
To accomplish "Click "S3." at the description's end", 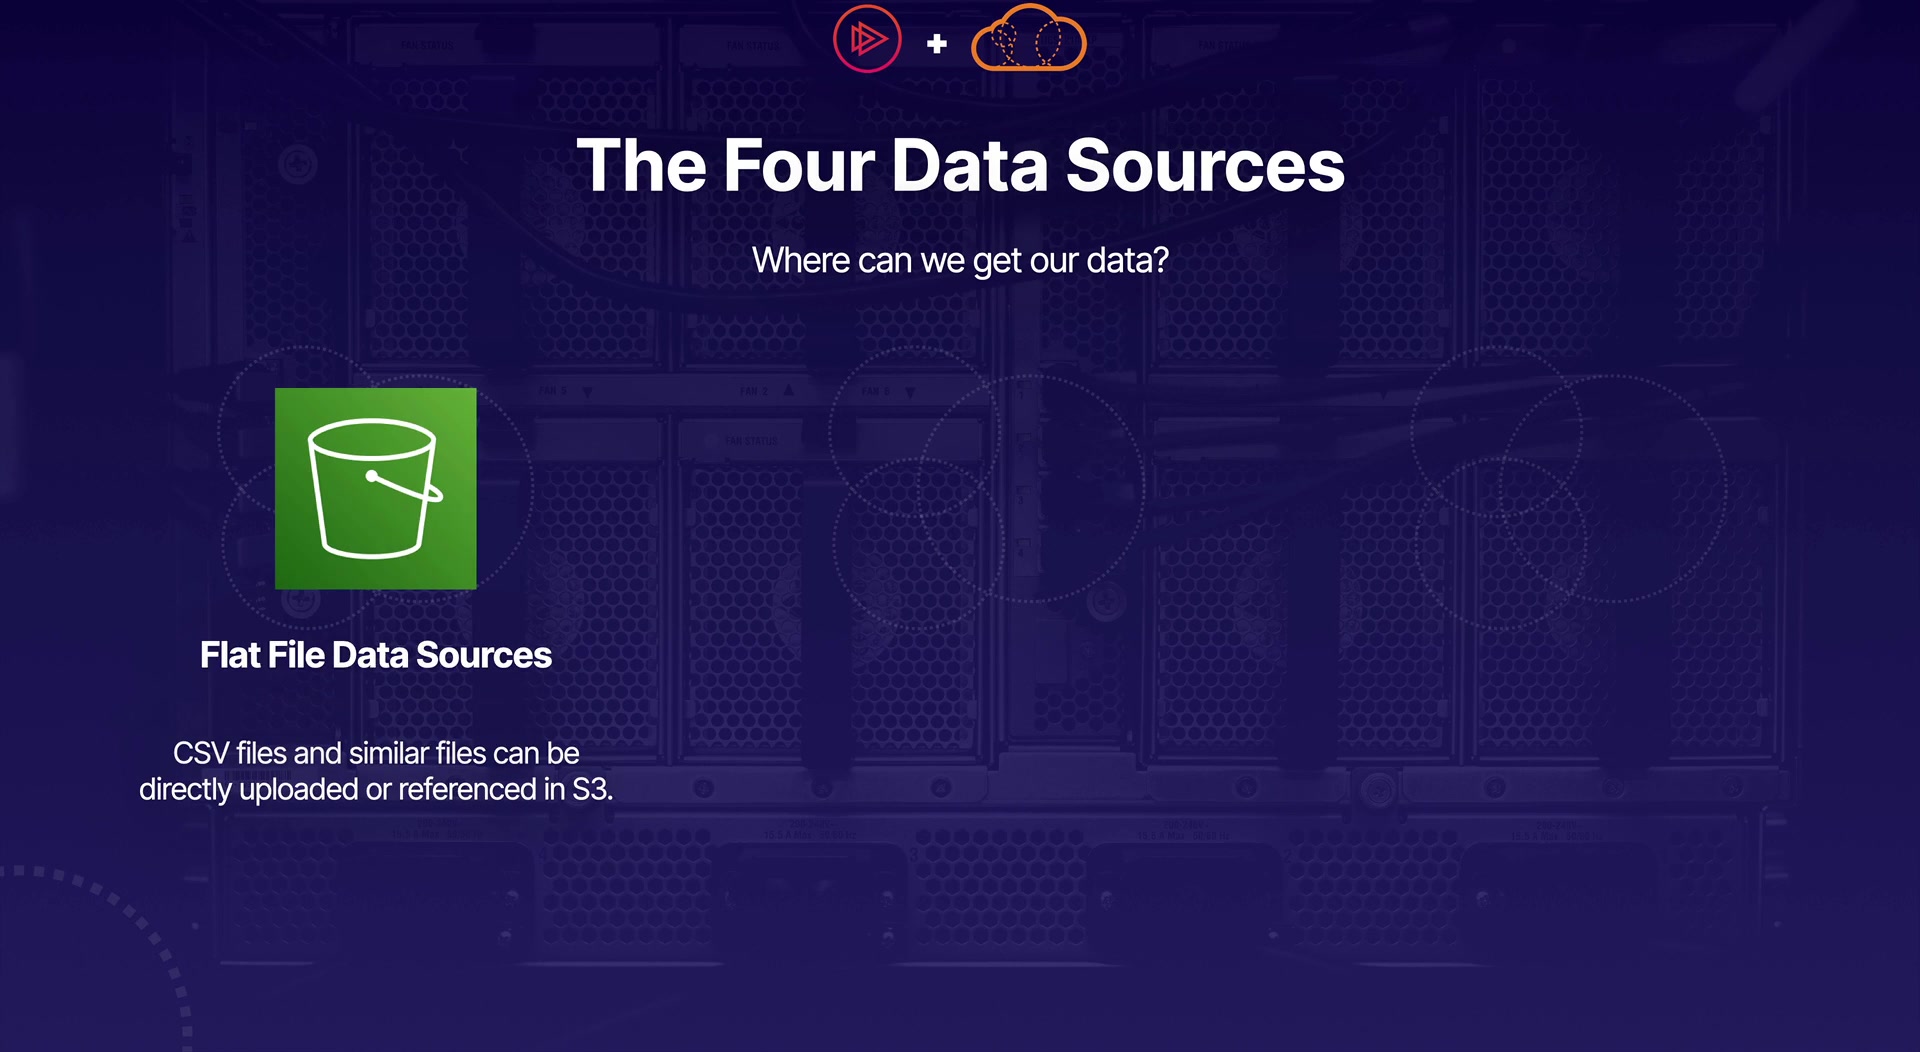I will click(592, 789).
